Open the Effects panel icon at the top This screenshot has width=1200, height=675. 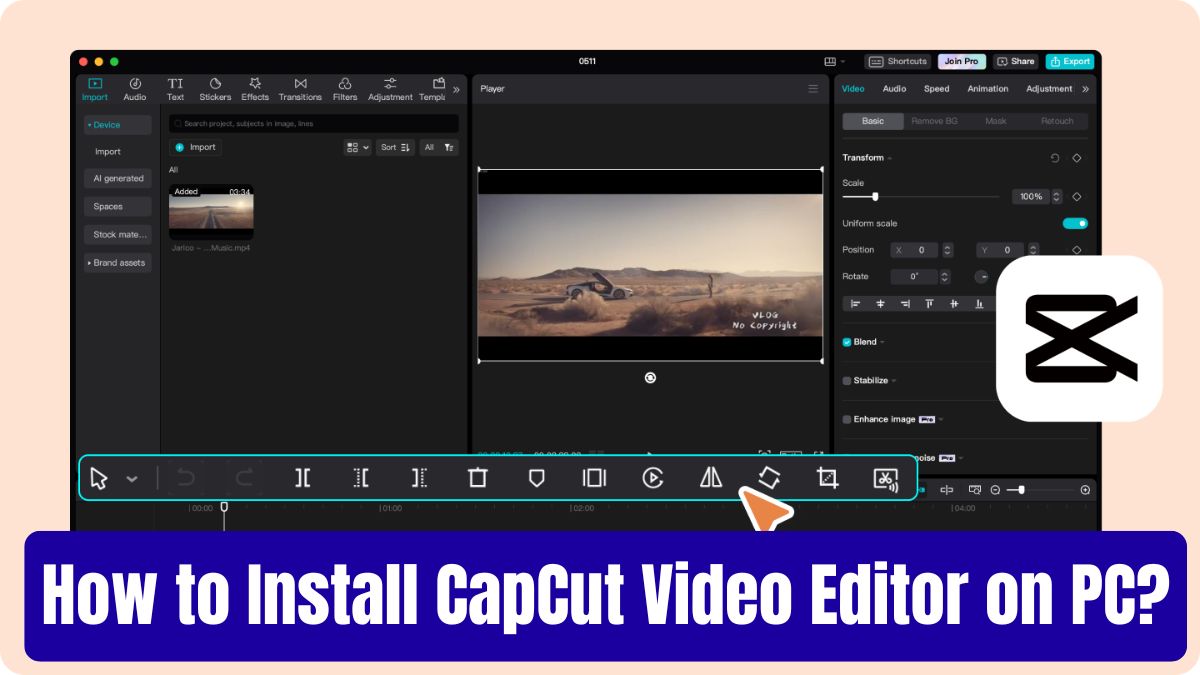coord(255,88)
